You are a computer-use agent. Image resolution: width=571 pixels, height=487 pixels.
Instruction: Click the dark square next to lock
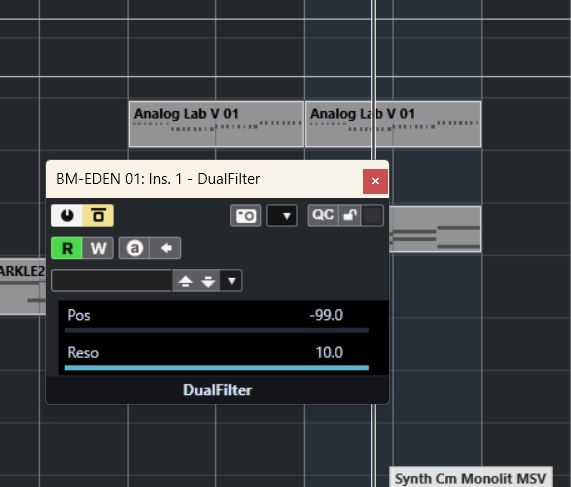coord(372,216)
